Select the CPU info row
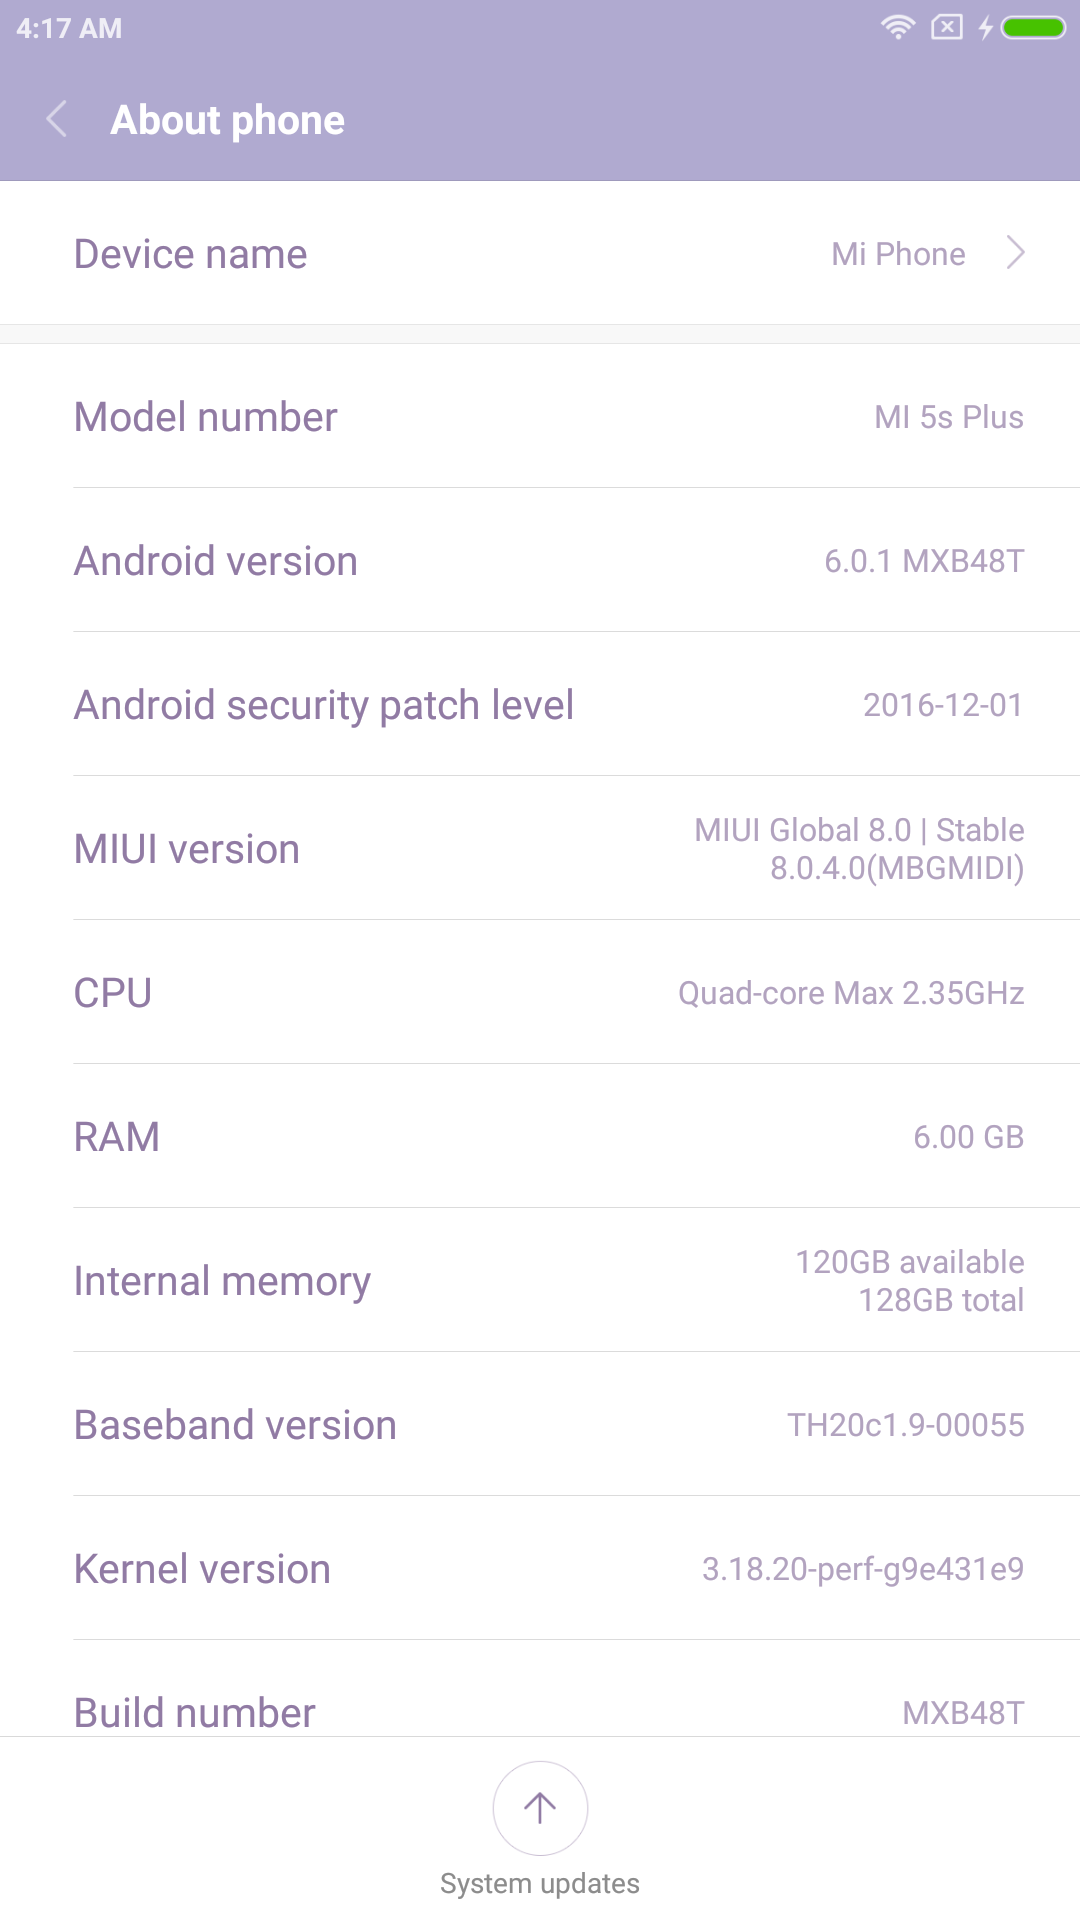1080x1920 pixels. pyautogui.click(x=540, y=993)
